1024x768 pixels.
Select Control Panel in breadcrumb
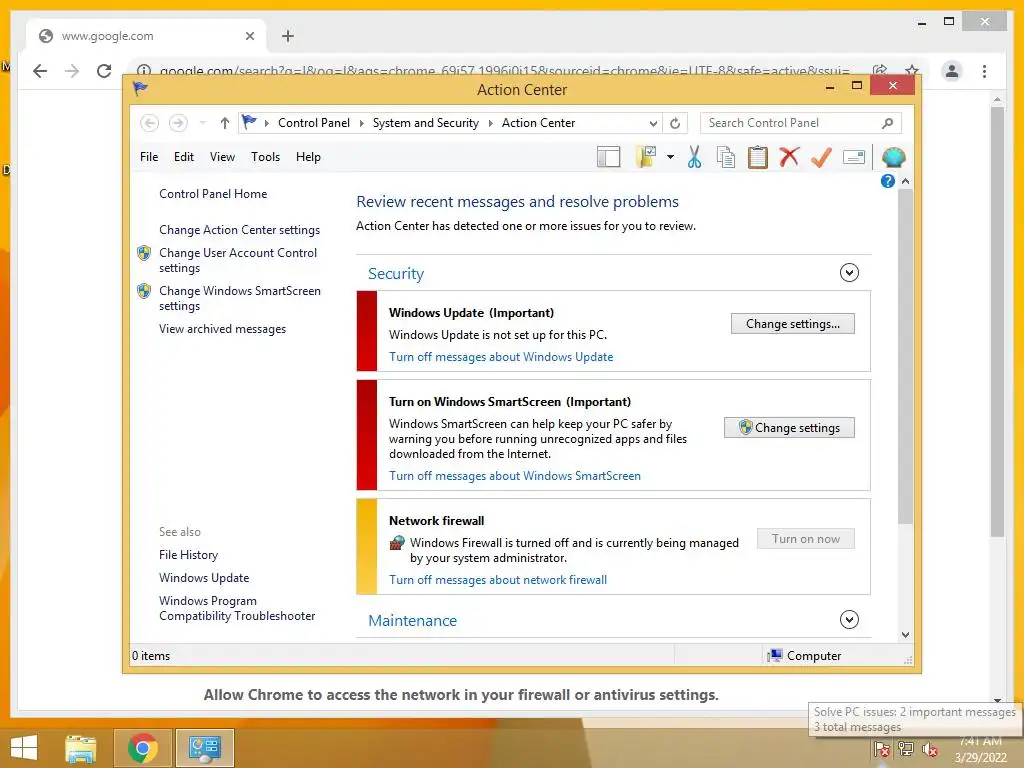314,123
